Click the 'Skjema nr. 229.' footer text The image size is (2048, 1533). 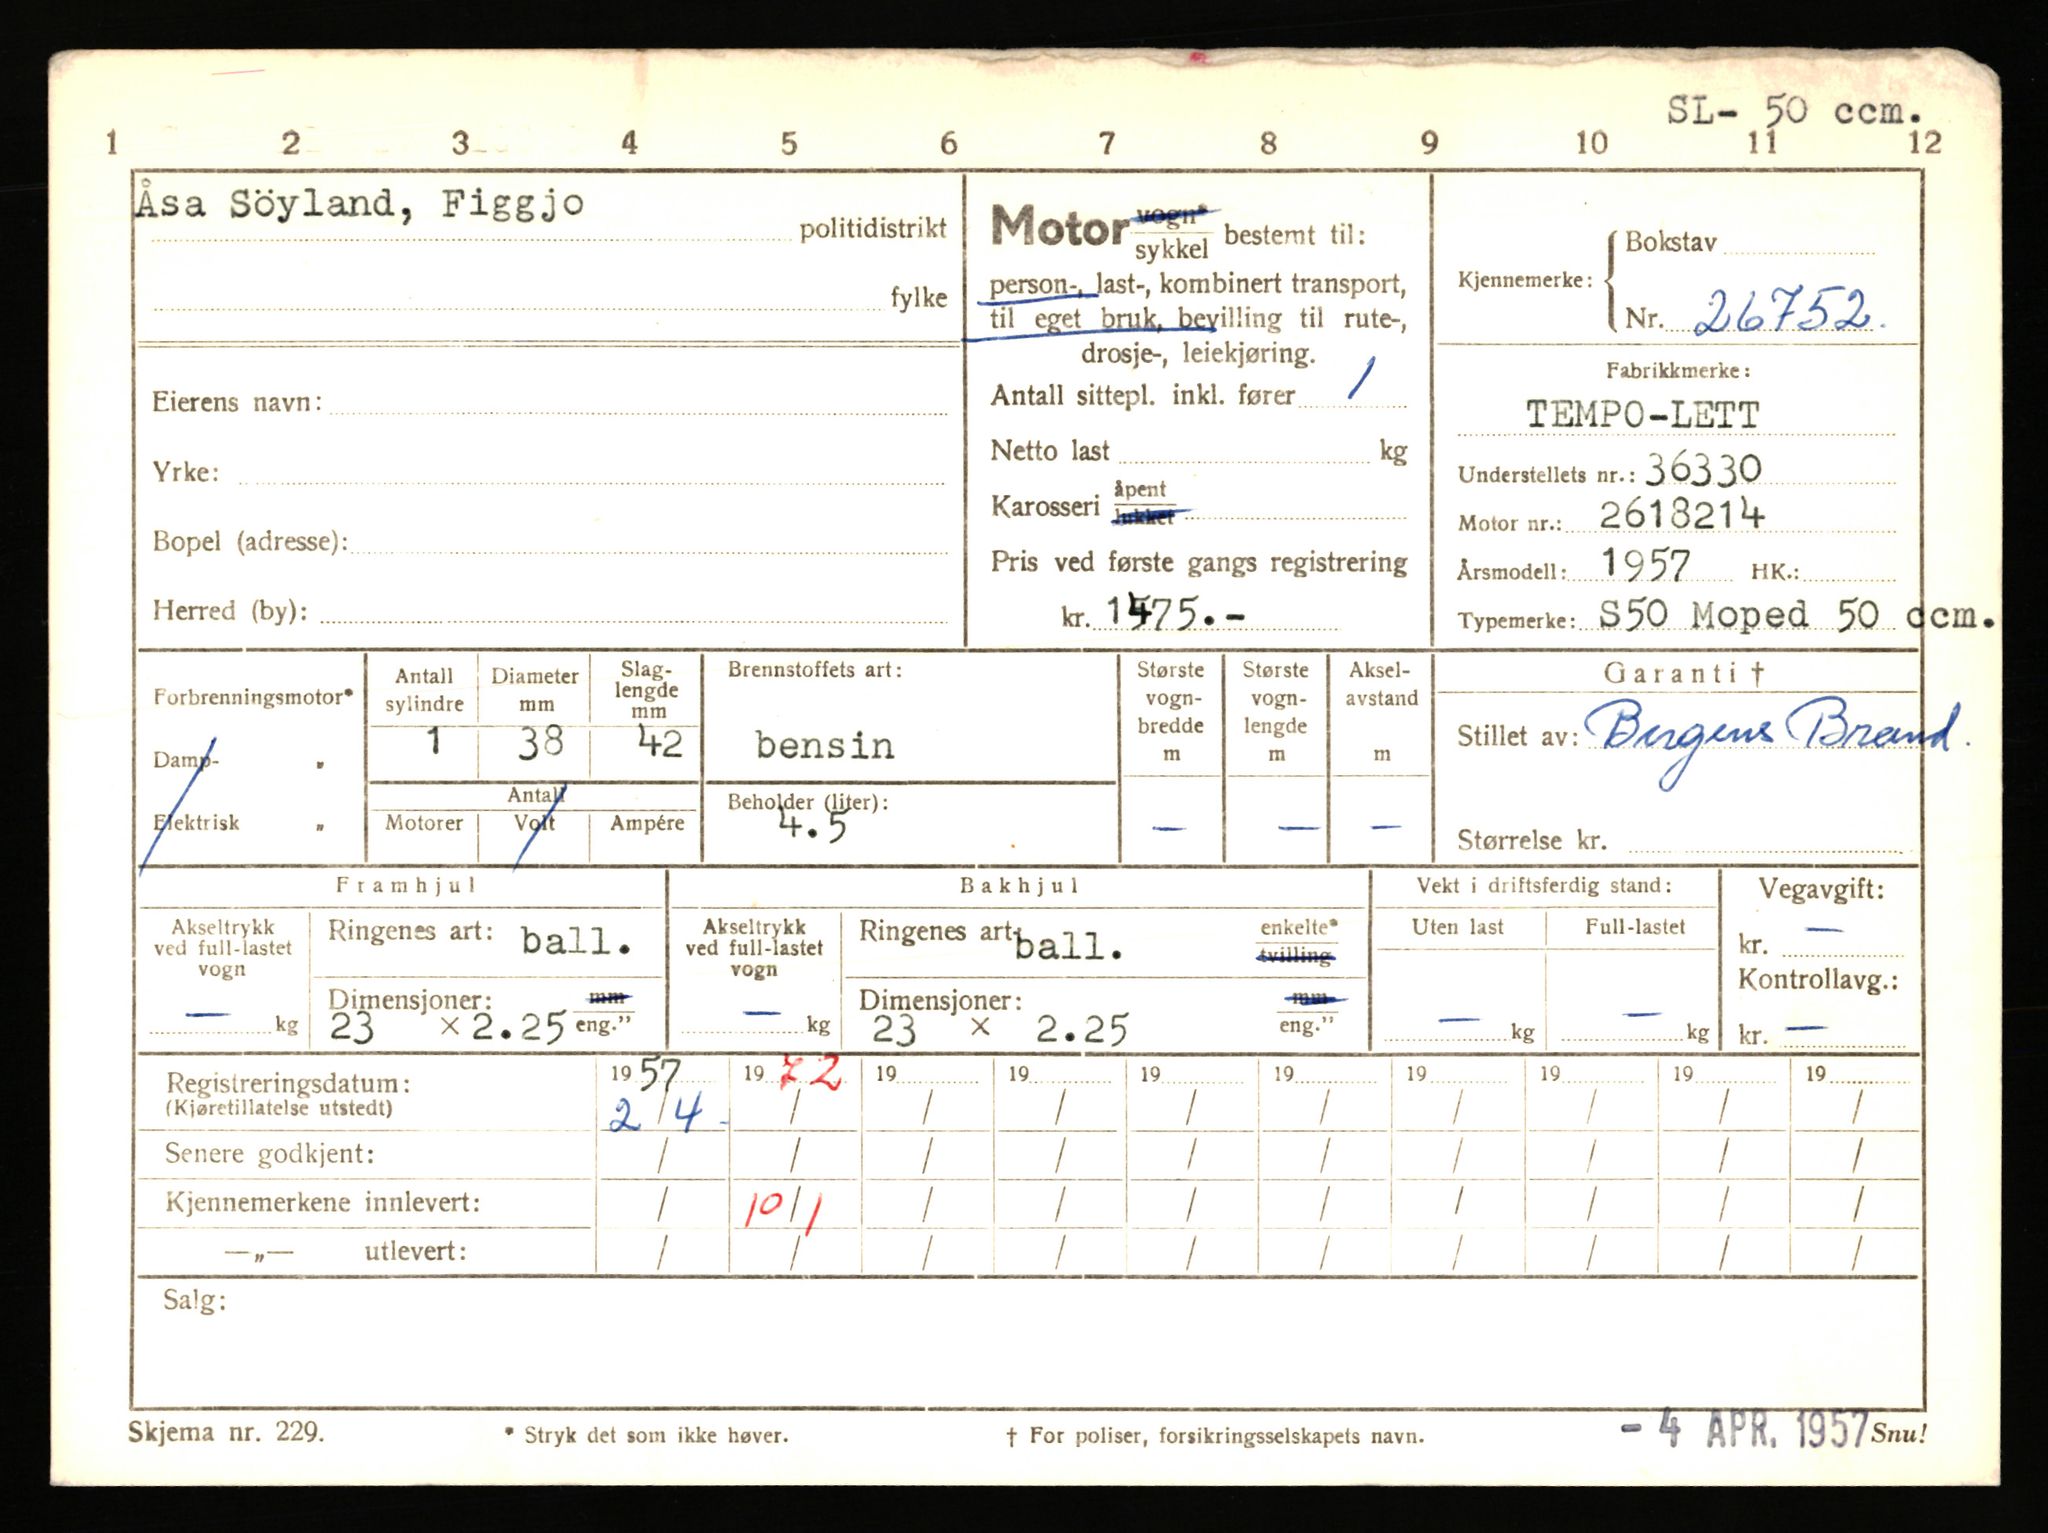226,1432
